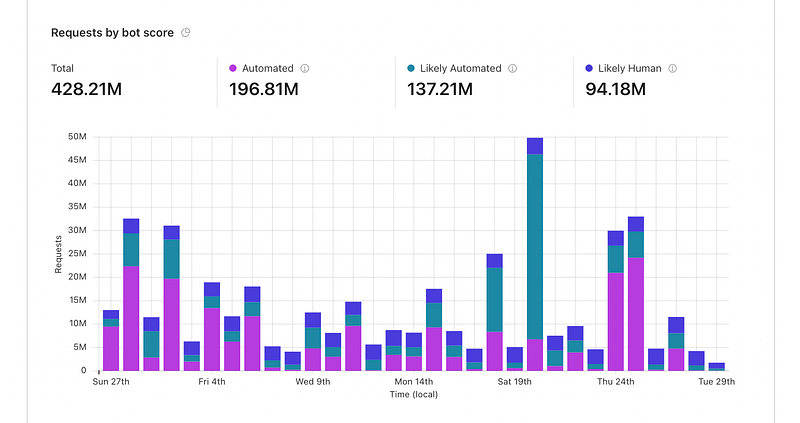Click the Tue 29th axis label
This screenshot has width=800, height=423.
(x=716, y=382)
